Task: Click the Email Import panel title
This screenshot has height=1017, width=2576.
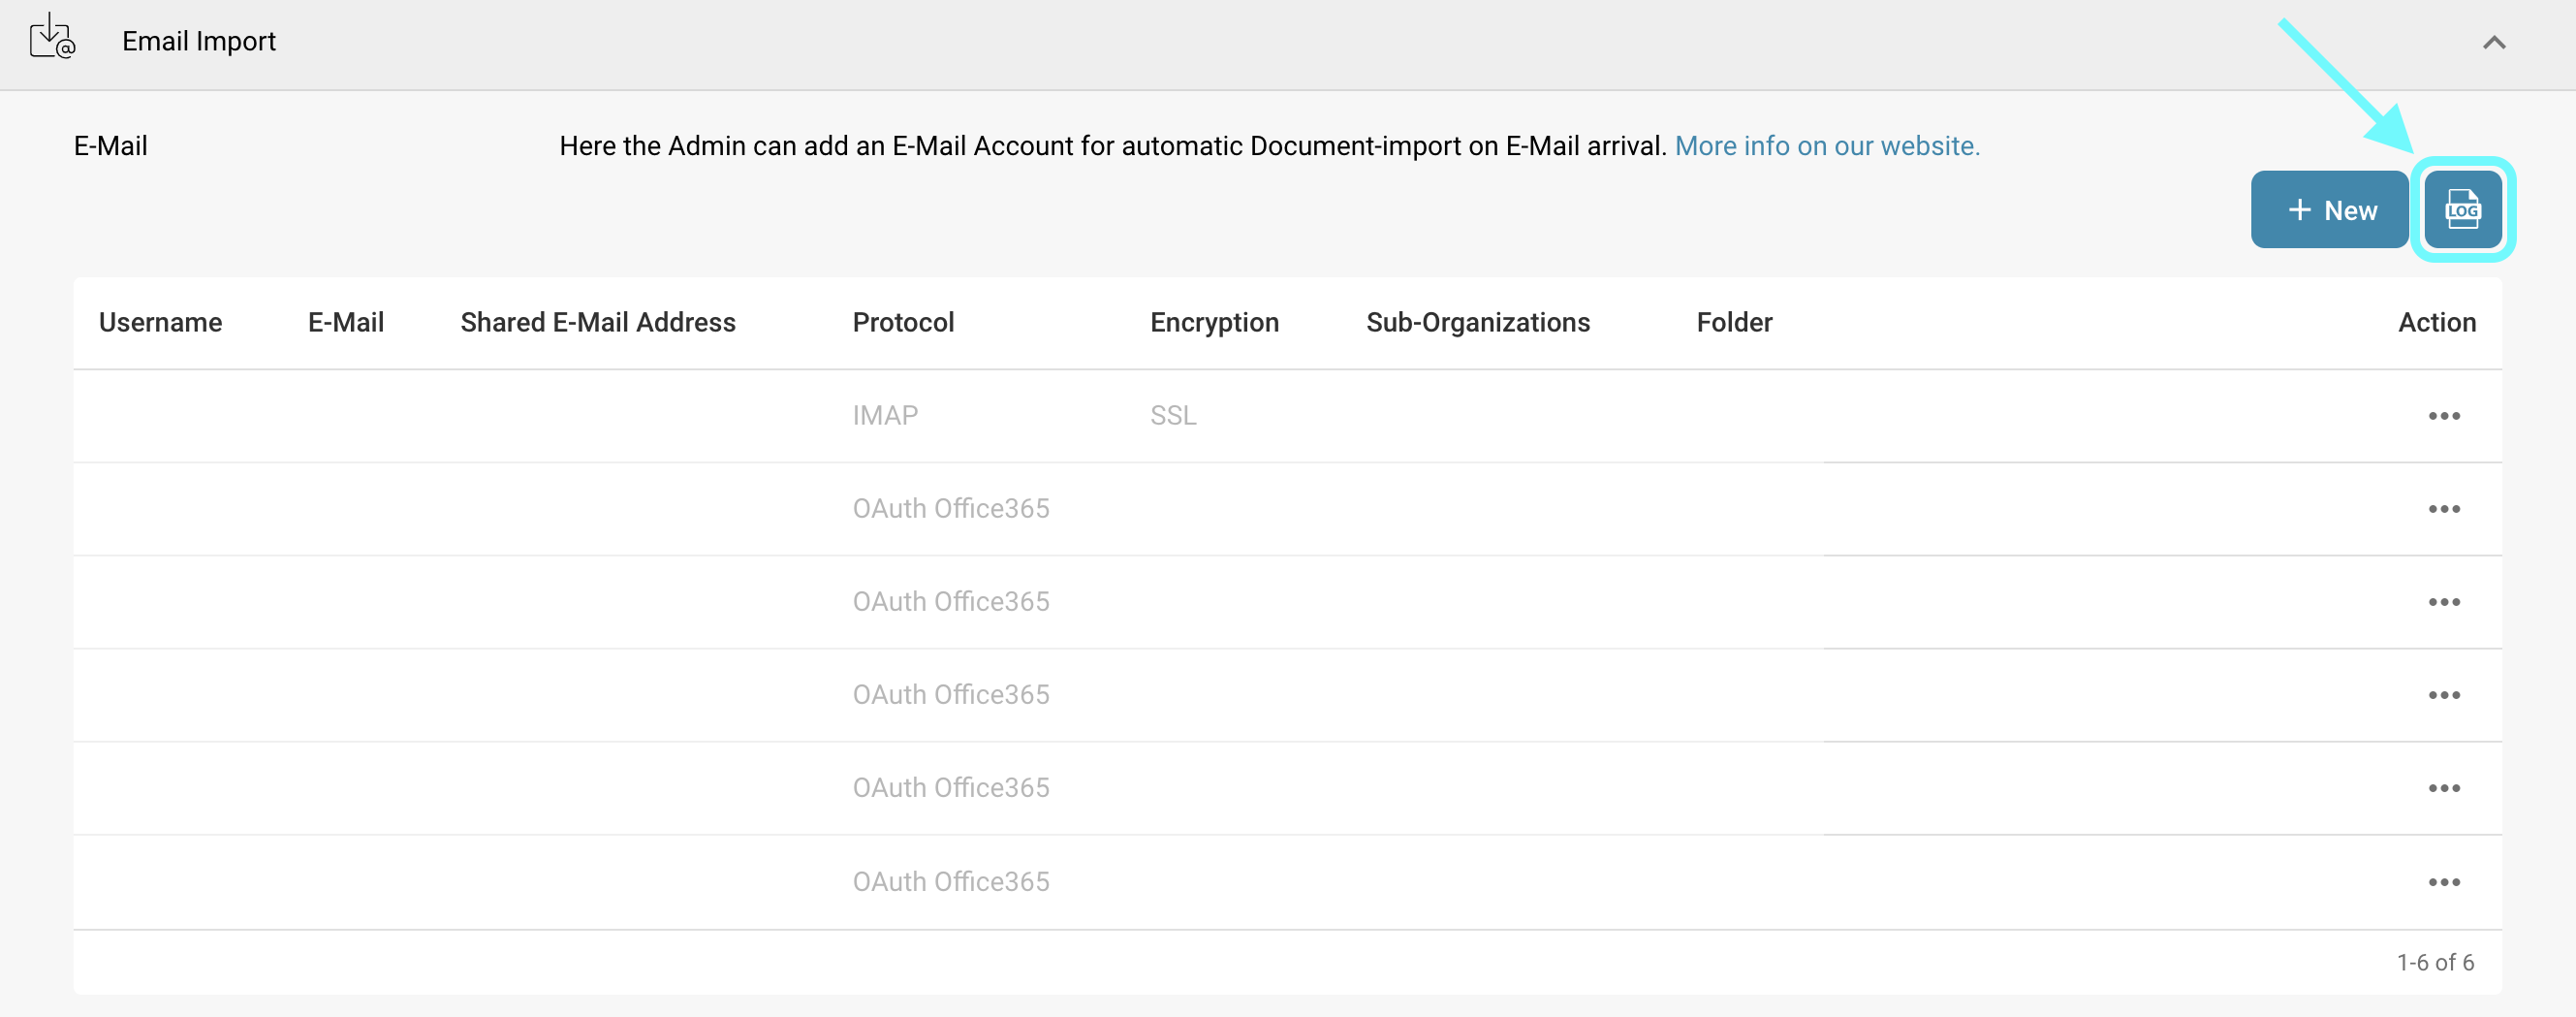Action: click(199, 41)
